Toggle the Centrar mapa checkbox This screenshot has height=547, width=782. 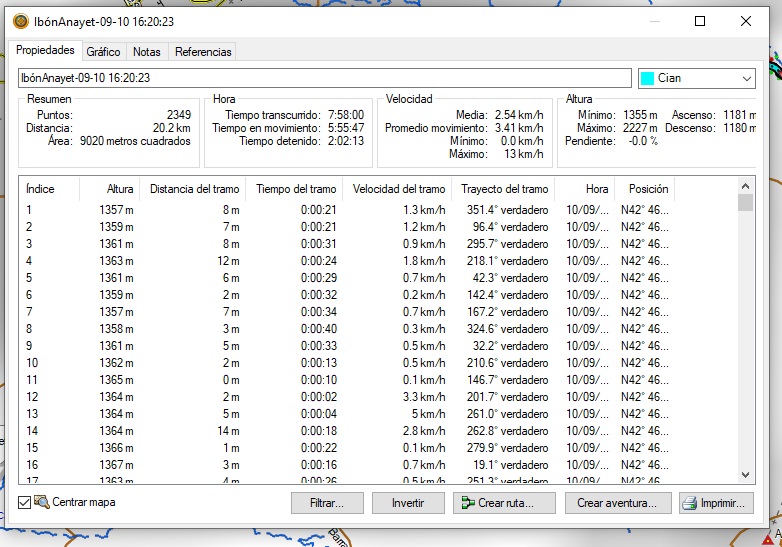click(25, 502)
